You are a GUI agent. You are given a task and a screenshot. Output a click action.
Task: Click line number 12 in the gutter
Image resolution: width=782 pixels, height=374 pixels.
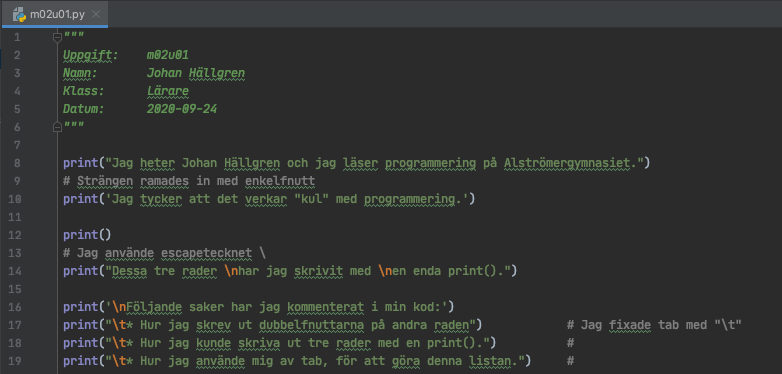[x=14, y=235]
